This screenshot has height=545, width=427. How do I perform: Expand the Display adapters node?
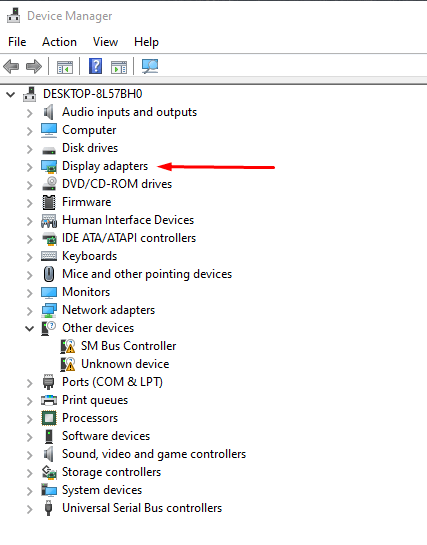point(30,167)
